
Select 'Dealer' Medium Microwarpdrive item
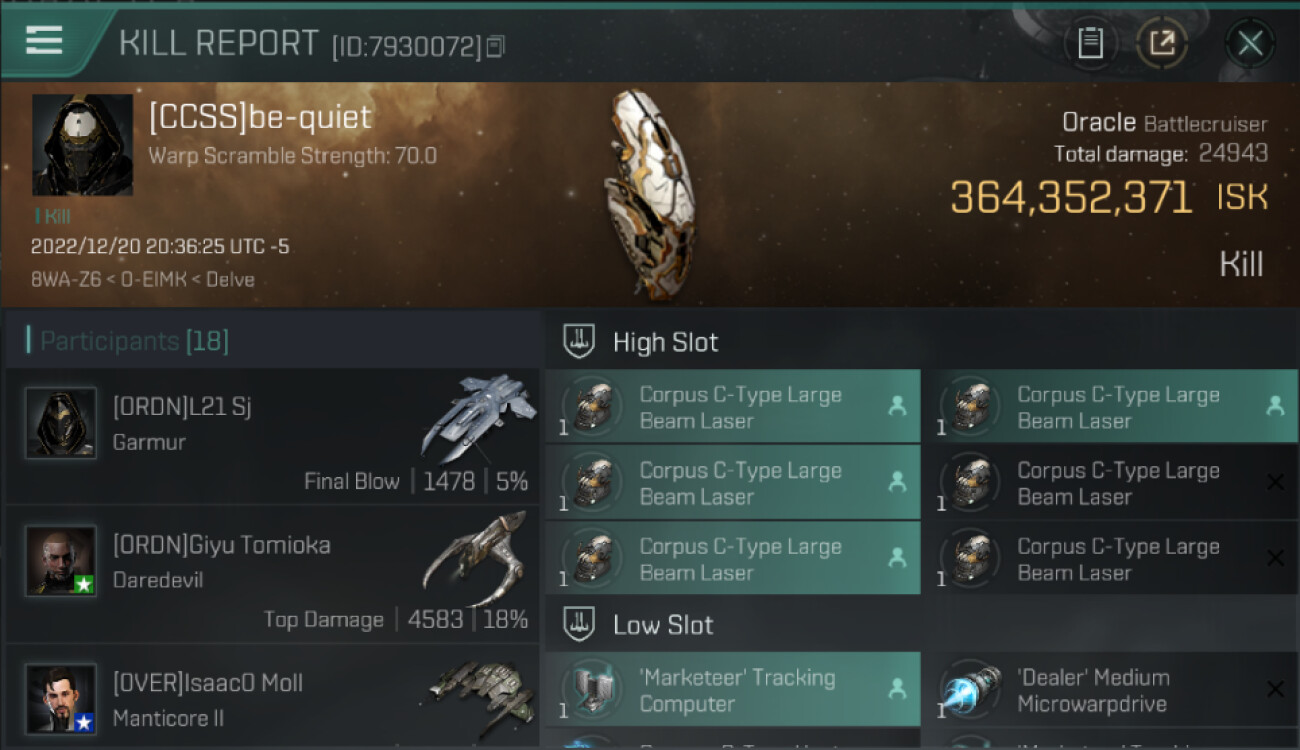tap(1111, 689)
